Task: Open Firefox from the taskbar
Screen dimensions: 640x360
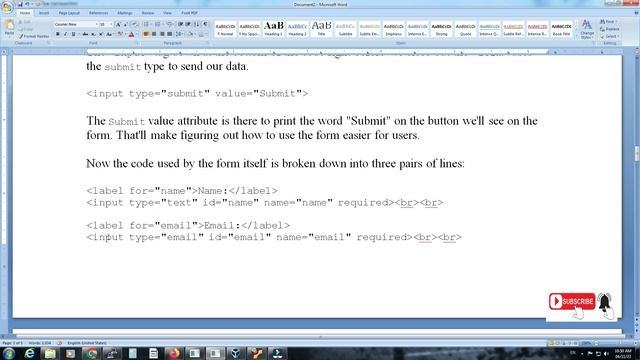Action: pyautogui.click(x=174, y=353)
